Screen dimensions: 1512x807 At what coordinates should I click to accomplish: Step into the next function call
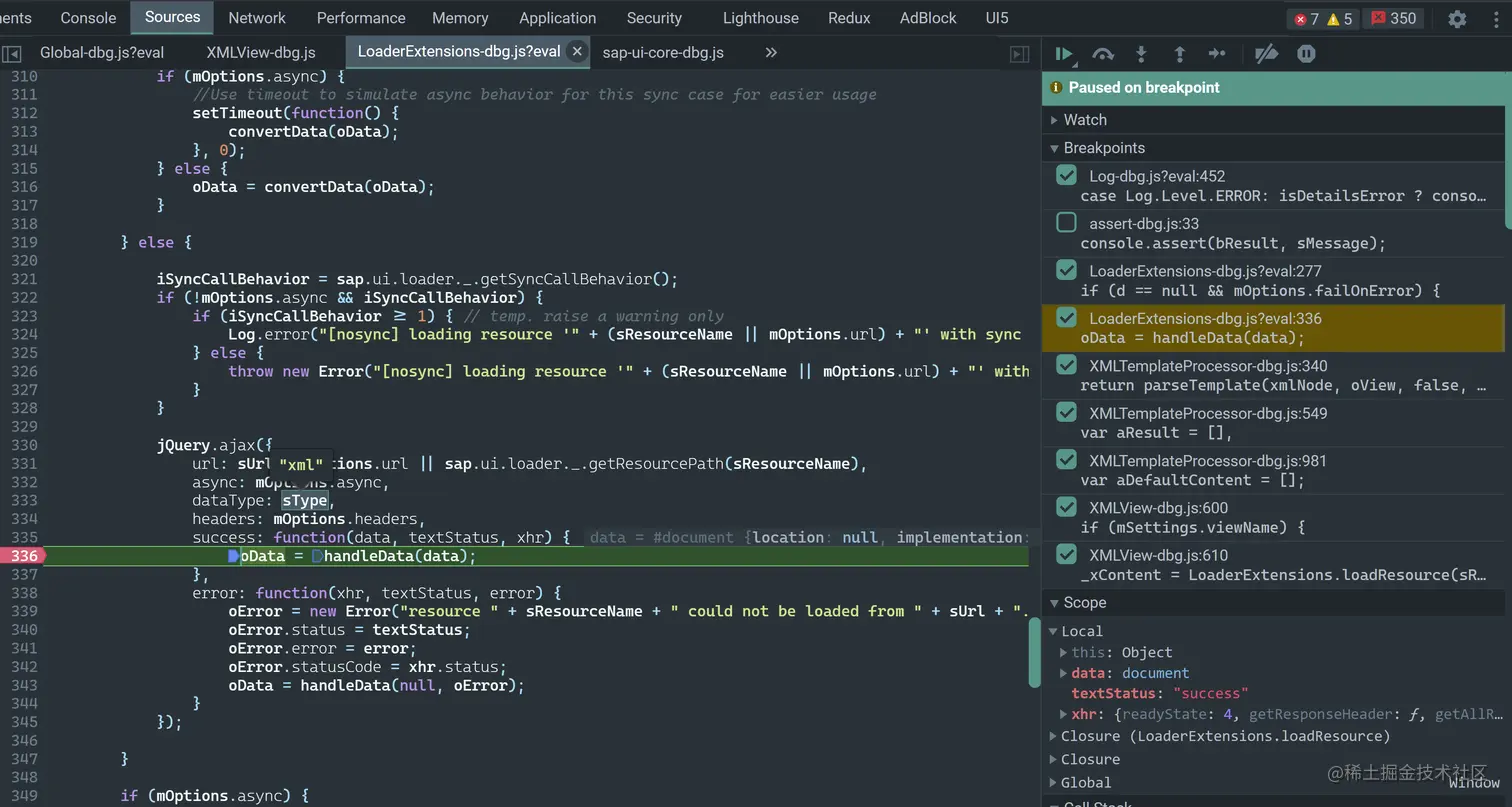[1141, 54]
